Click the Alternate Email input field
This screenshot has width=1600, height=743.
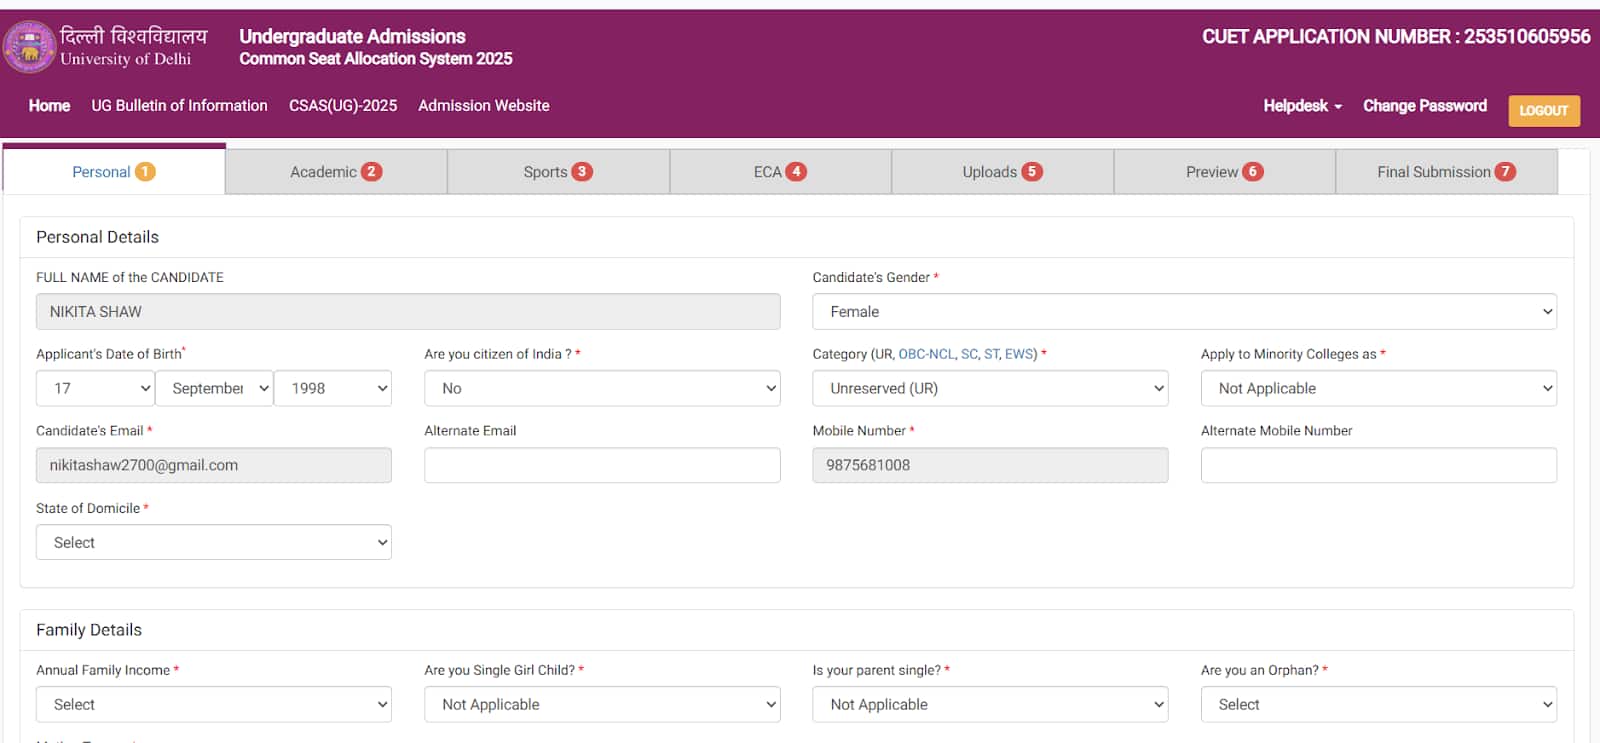[602, 465]
